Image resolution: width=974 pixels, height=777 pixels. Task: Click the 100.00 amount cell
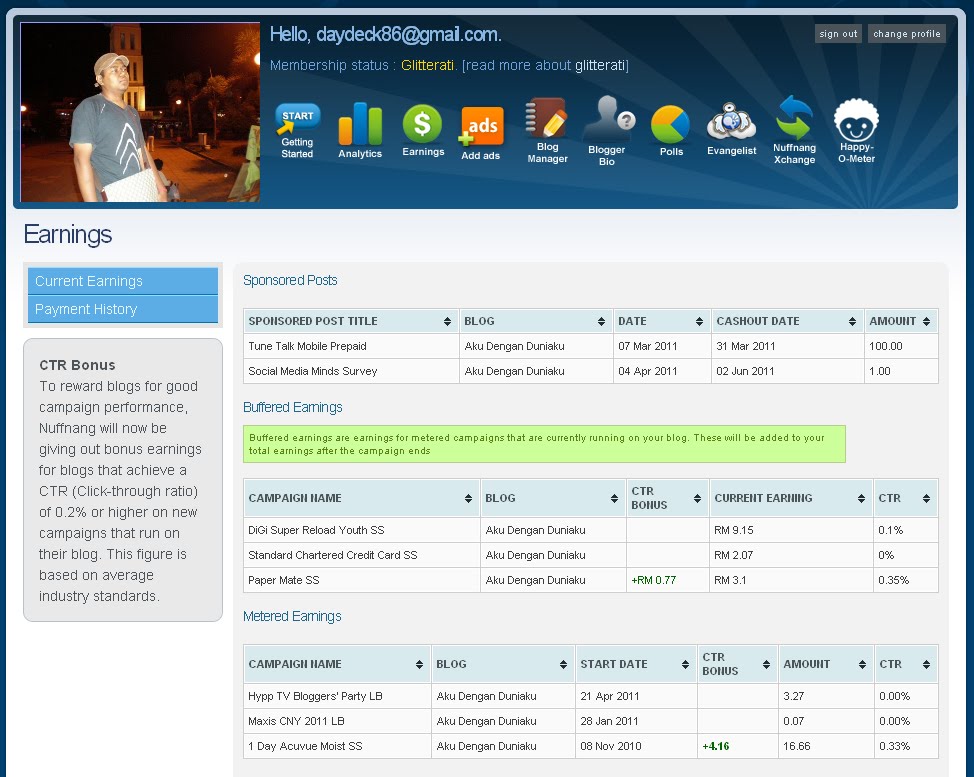click(x=886, y=346)
